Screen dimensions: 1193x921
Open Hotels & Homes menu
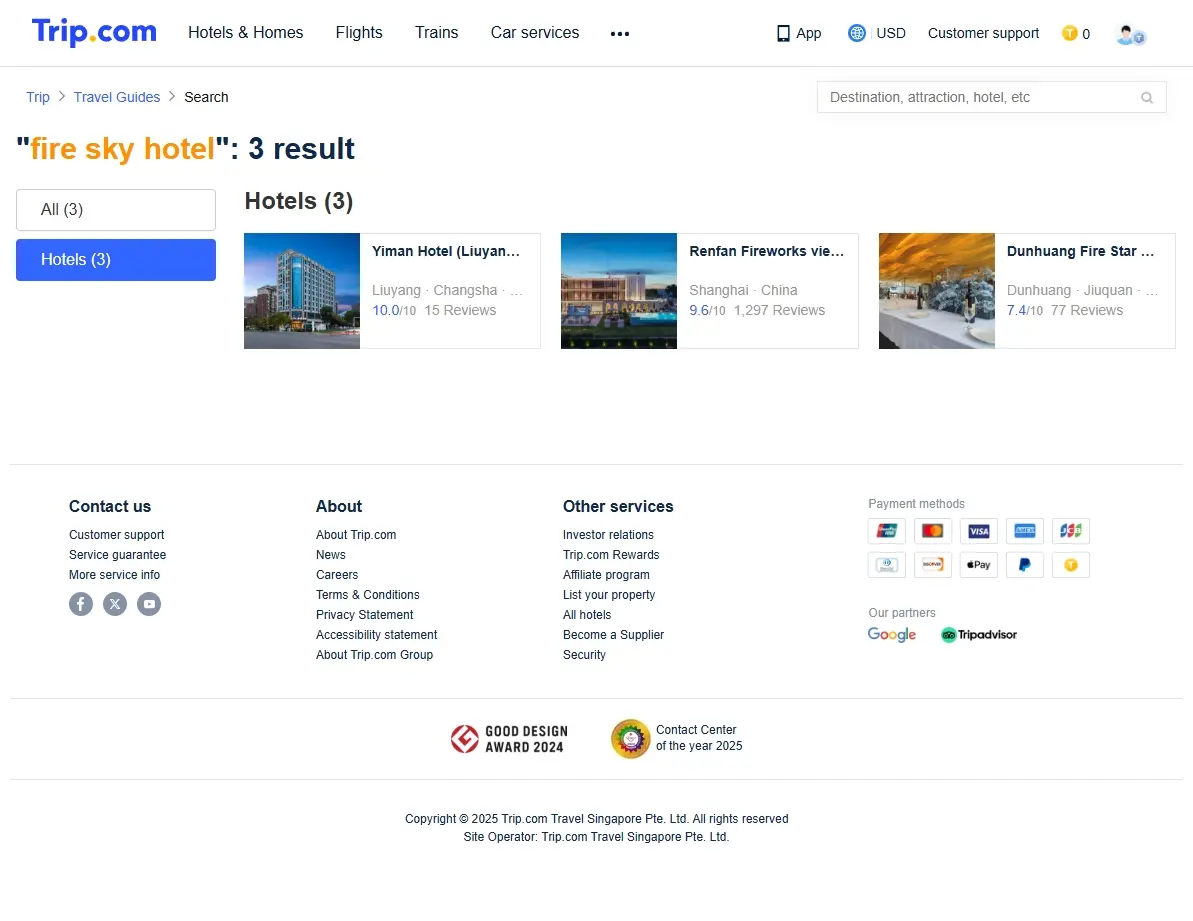(x=246, y=33)
